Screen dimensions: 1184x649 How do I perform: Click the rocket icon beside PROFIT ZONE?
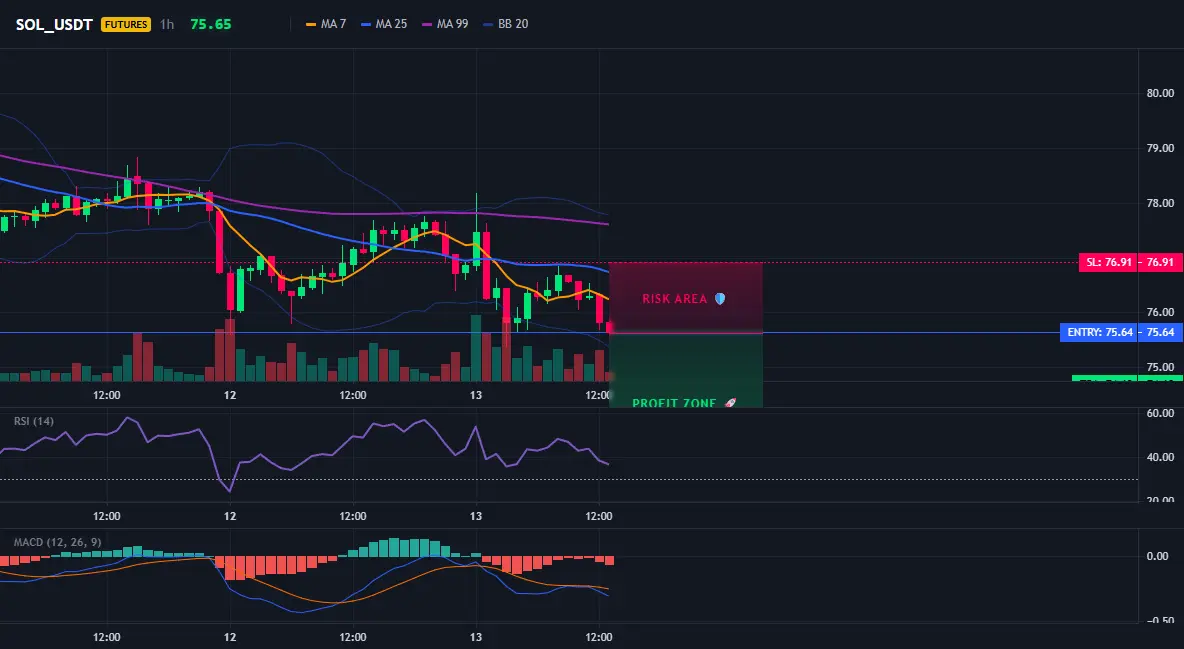click(x=729, y=403)
